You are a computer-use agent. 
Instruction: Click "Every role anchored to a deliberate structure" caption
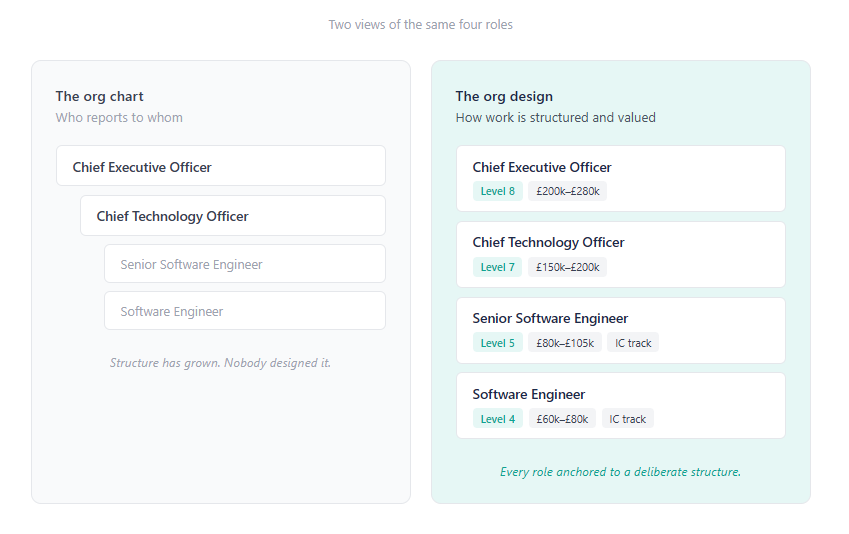620,471
